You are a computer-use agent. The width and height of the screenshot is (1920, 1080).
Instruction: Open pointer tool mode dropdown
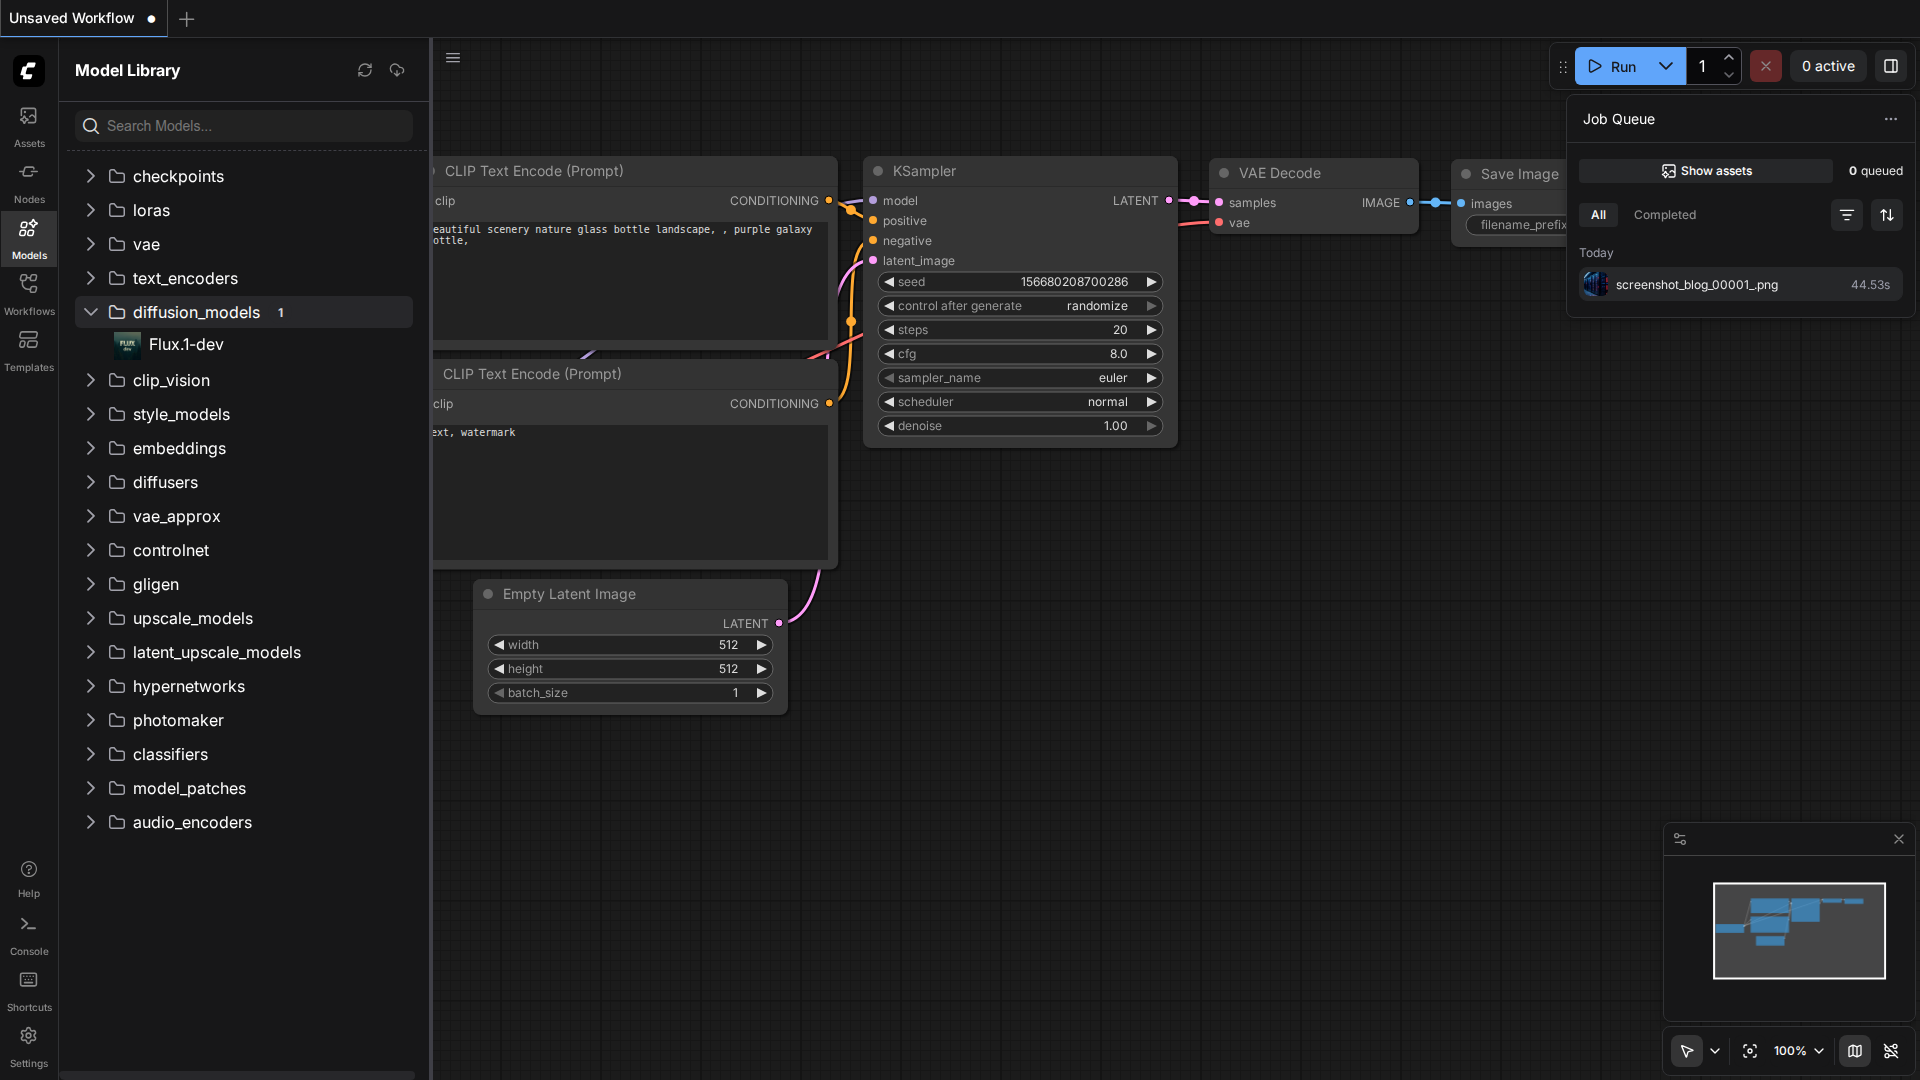coord(1715,1051)
